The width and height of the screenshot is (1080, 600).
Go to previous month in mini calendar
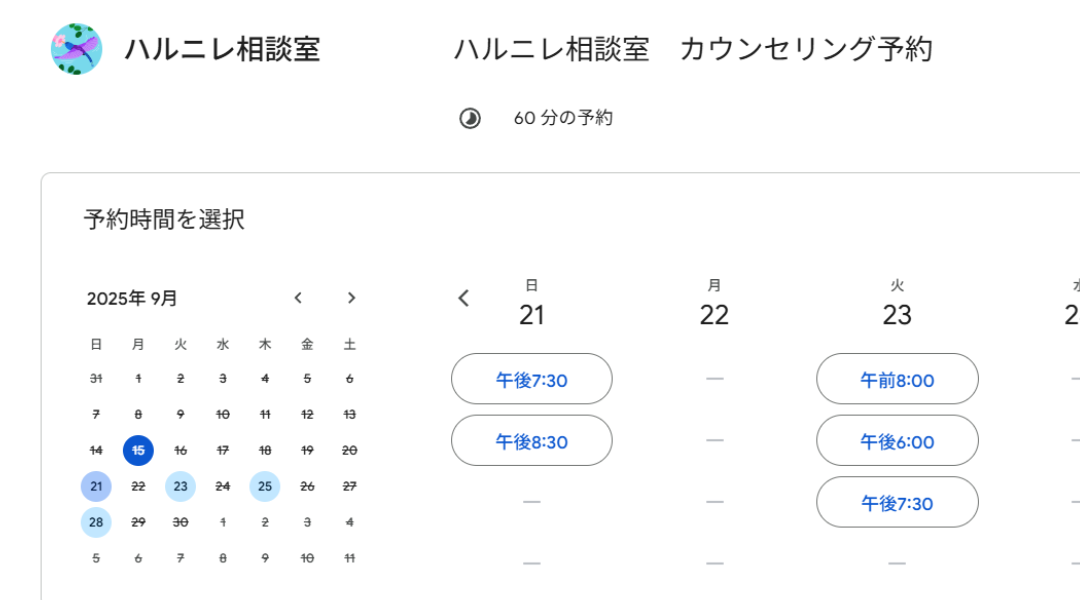[298, 298]
